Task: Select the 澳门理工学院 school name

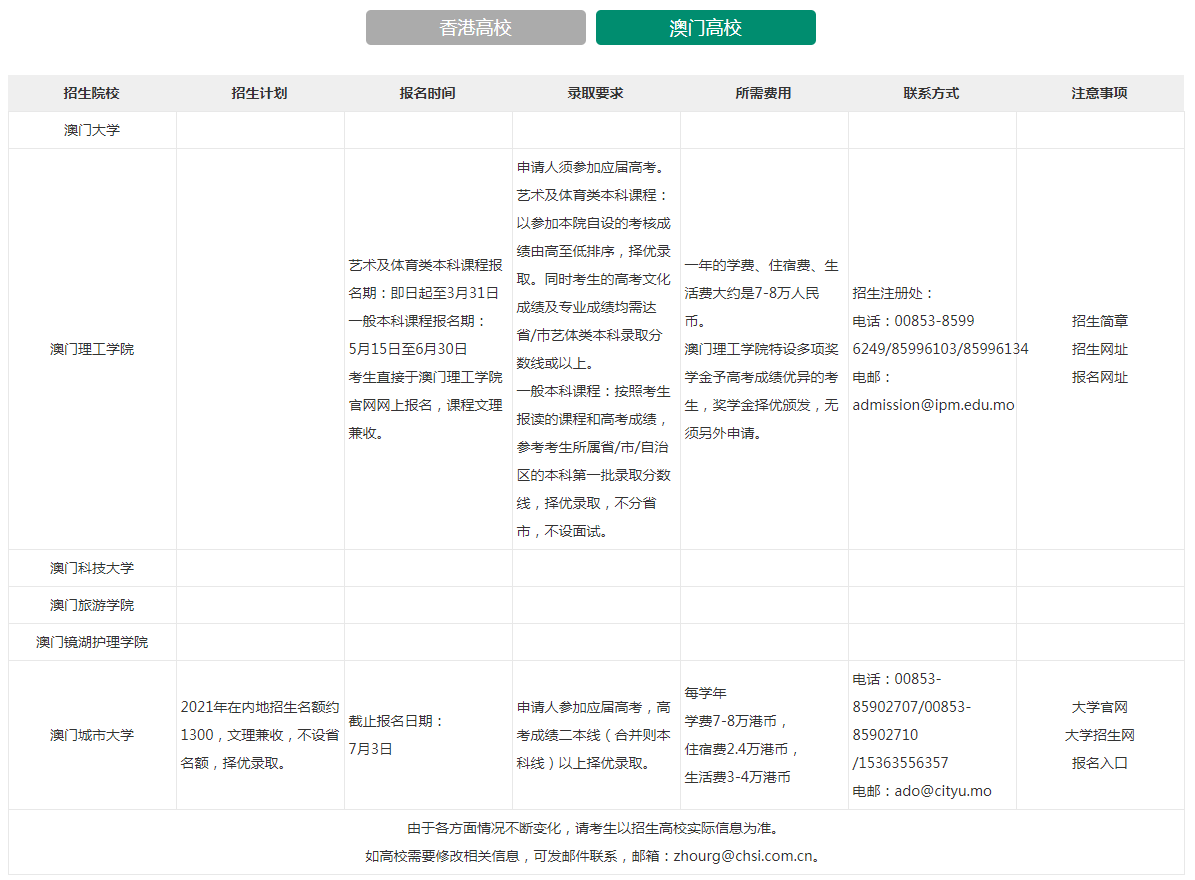Action: tap(92, 350)
